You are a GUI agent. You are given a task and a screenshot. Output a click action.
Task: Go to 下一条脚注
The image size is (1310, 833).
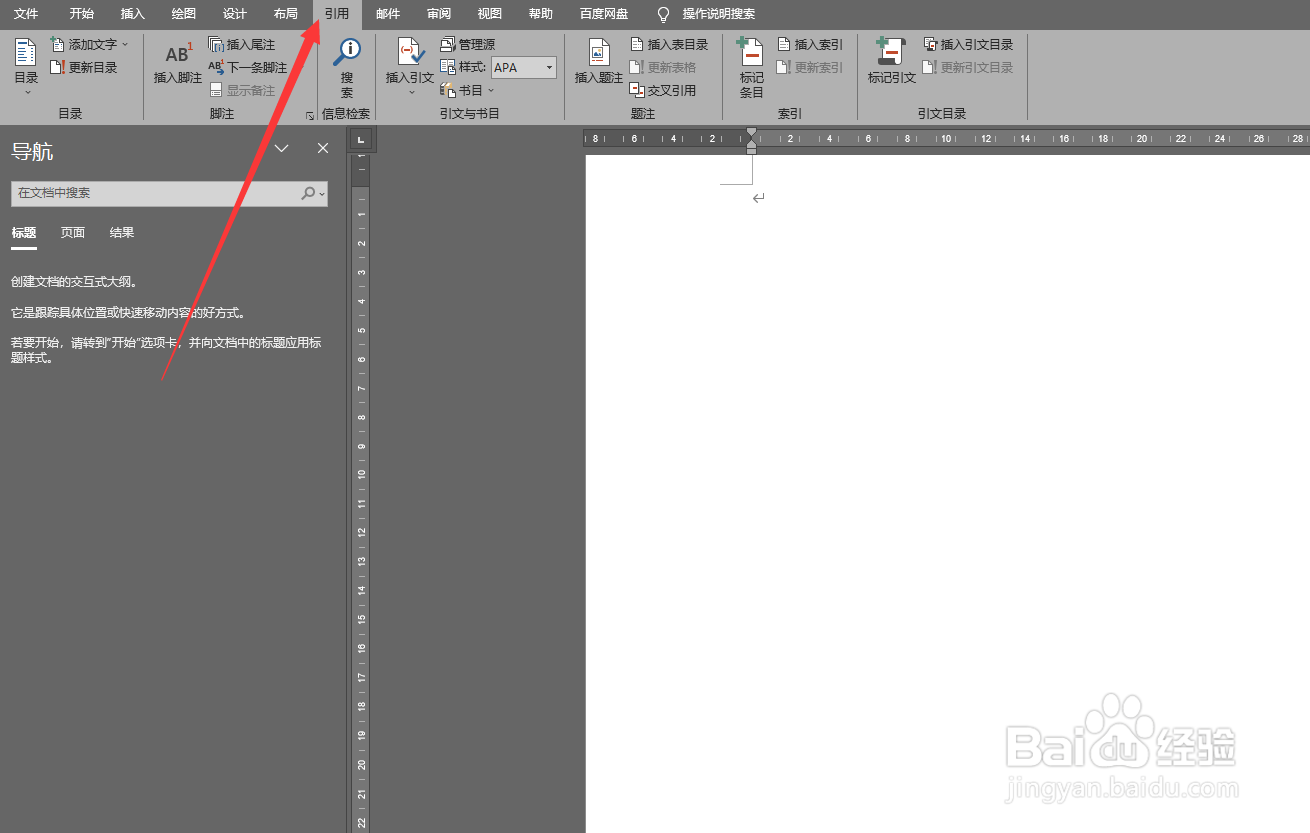click(x=248, y=67)
